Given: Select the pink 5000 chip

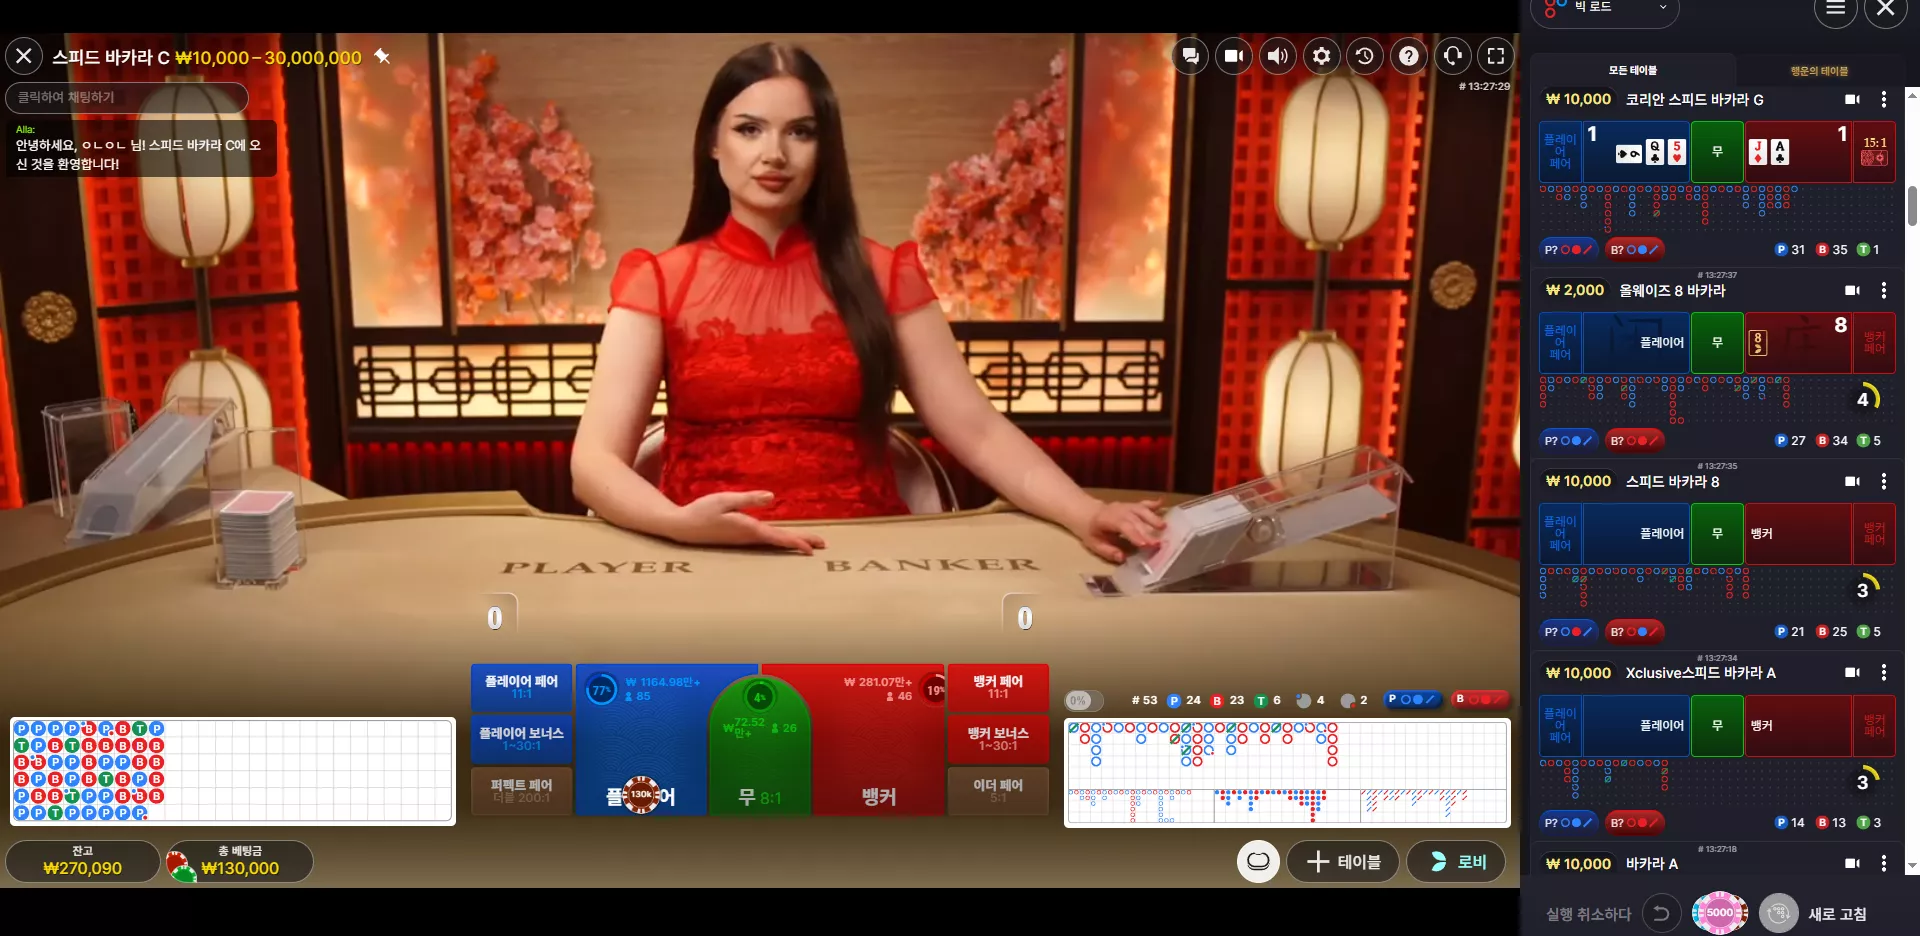Looking at the screenshot, I should (1720, 912).
